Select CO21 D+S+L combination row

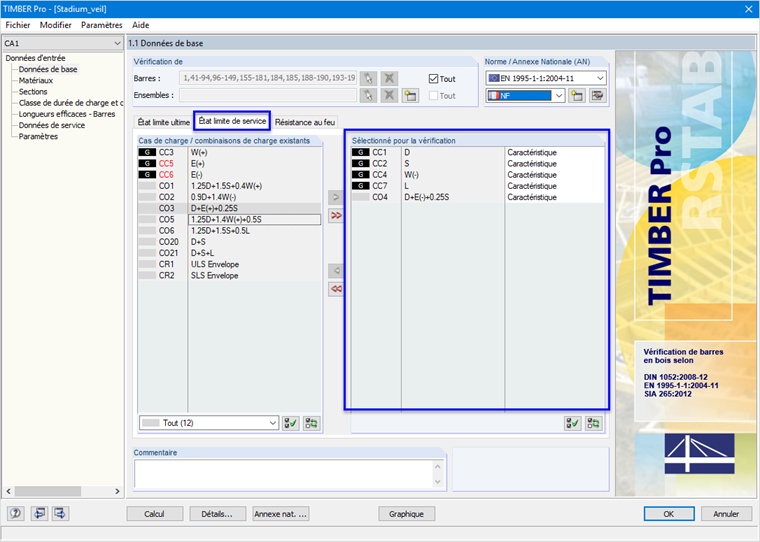[229, 253]
